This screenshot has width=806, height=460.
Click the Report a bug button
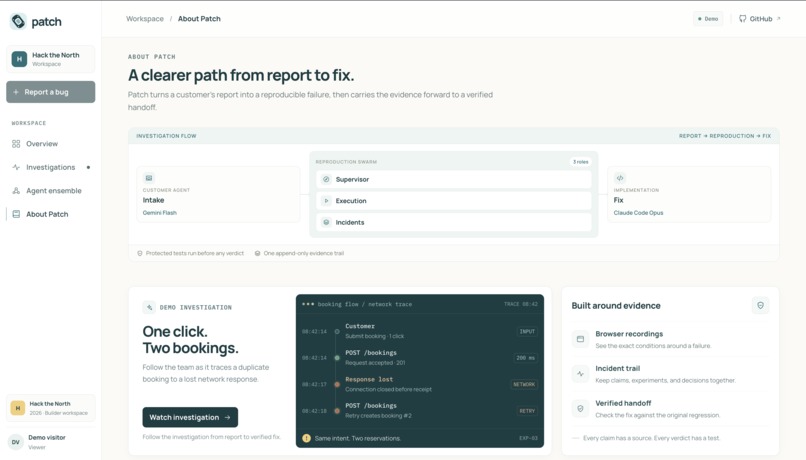coord(50,92)
